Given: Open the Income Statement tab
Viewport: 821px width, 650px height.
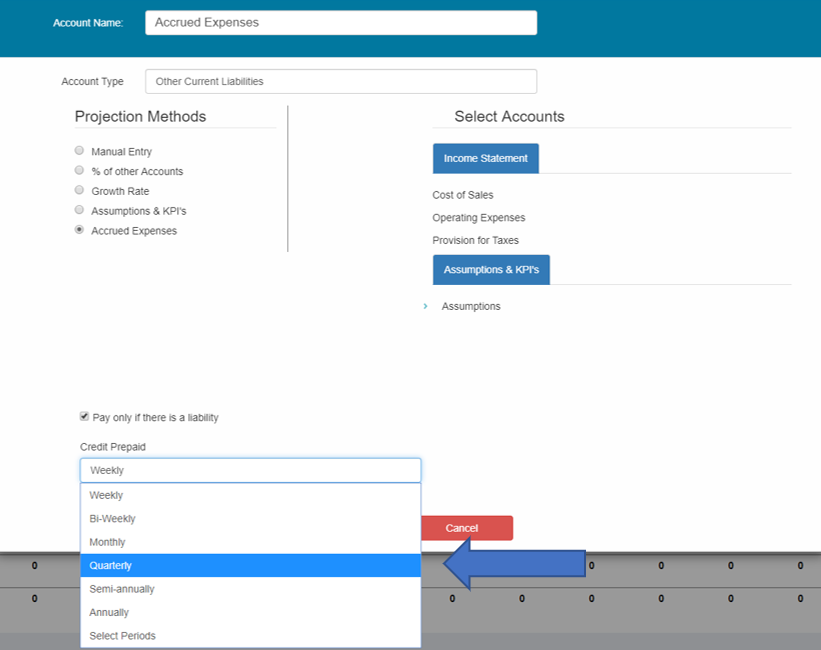Looking at the screenshot, I should [x=485, y=158].
